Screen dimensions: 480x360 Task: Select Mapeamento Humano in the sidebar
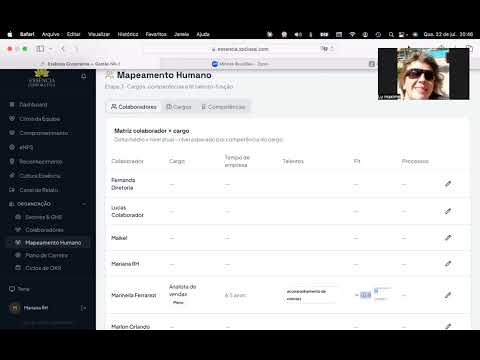(48, 243)
